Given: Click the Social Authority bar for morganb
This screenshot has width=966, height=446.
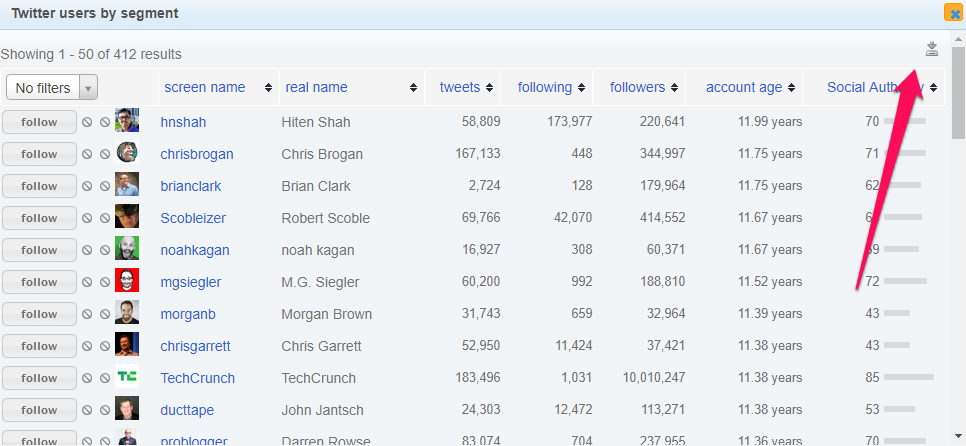Looking at the screenshot, I should click(897, 313).
